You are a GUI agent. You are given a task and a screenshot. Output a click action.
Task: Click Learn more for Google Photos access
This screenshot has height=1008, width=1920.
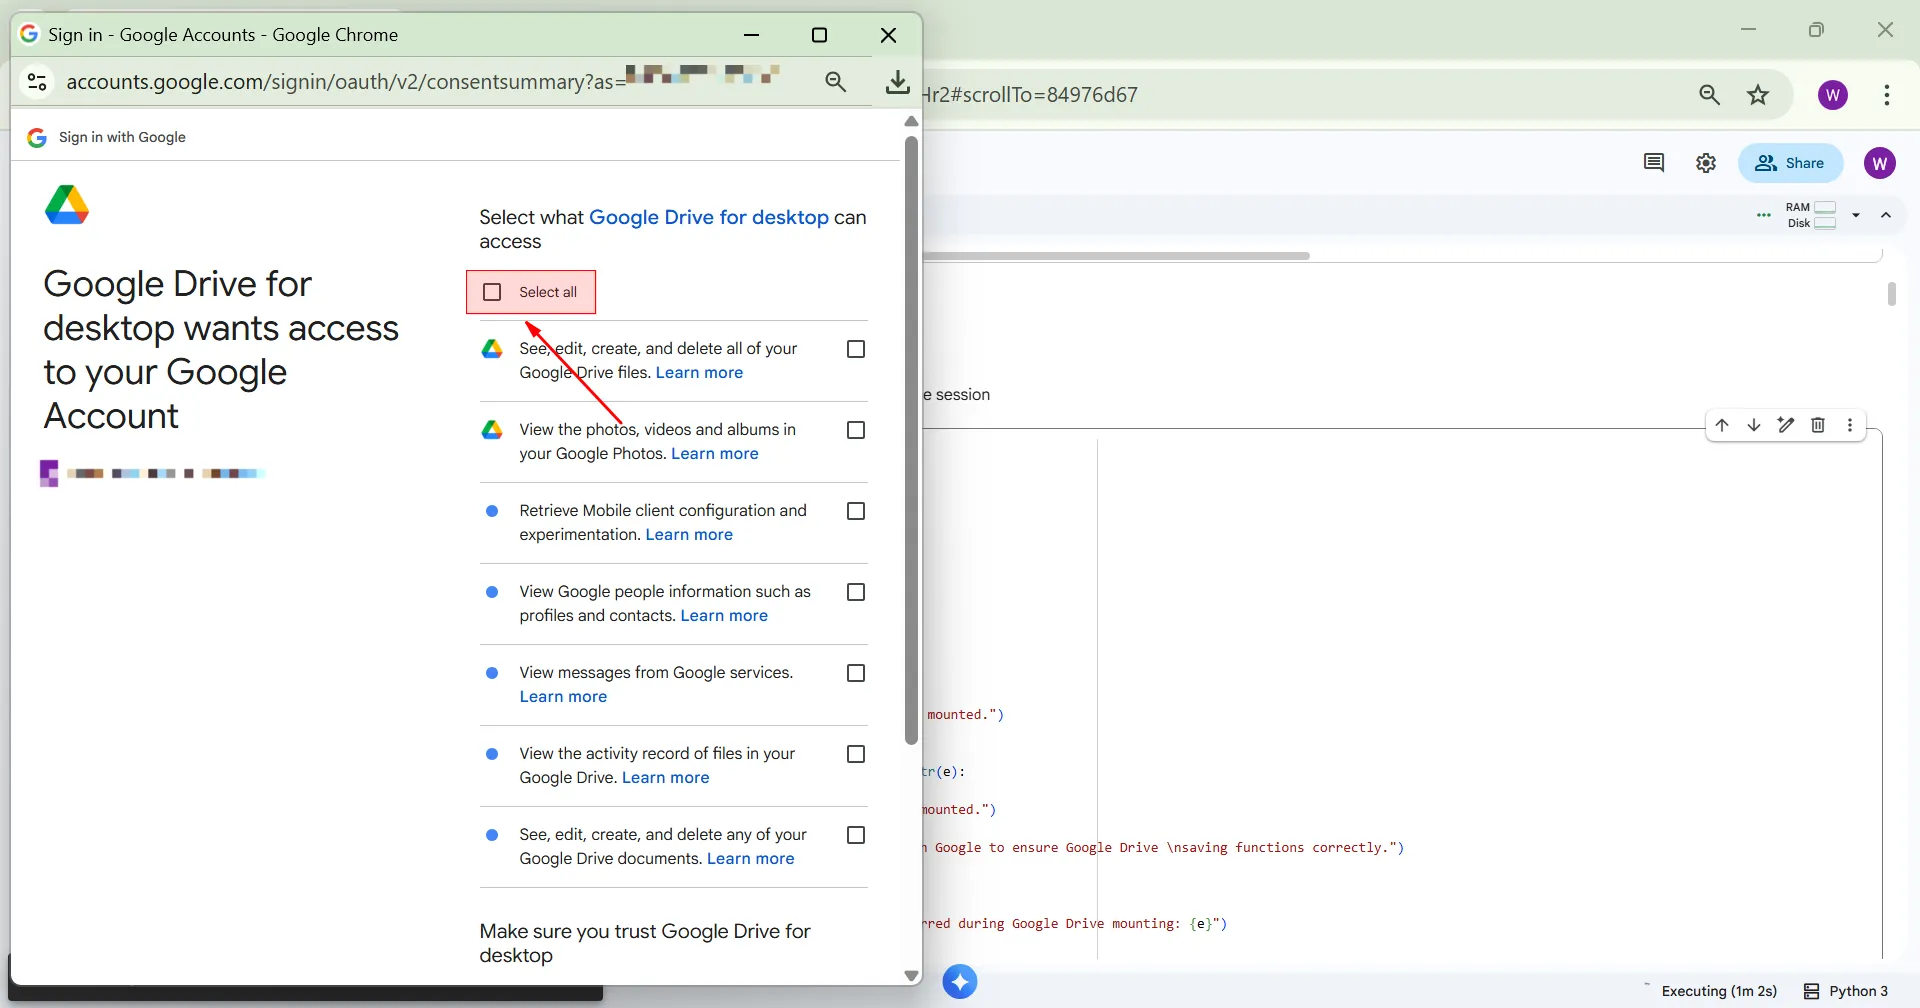(715, 454)
